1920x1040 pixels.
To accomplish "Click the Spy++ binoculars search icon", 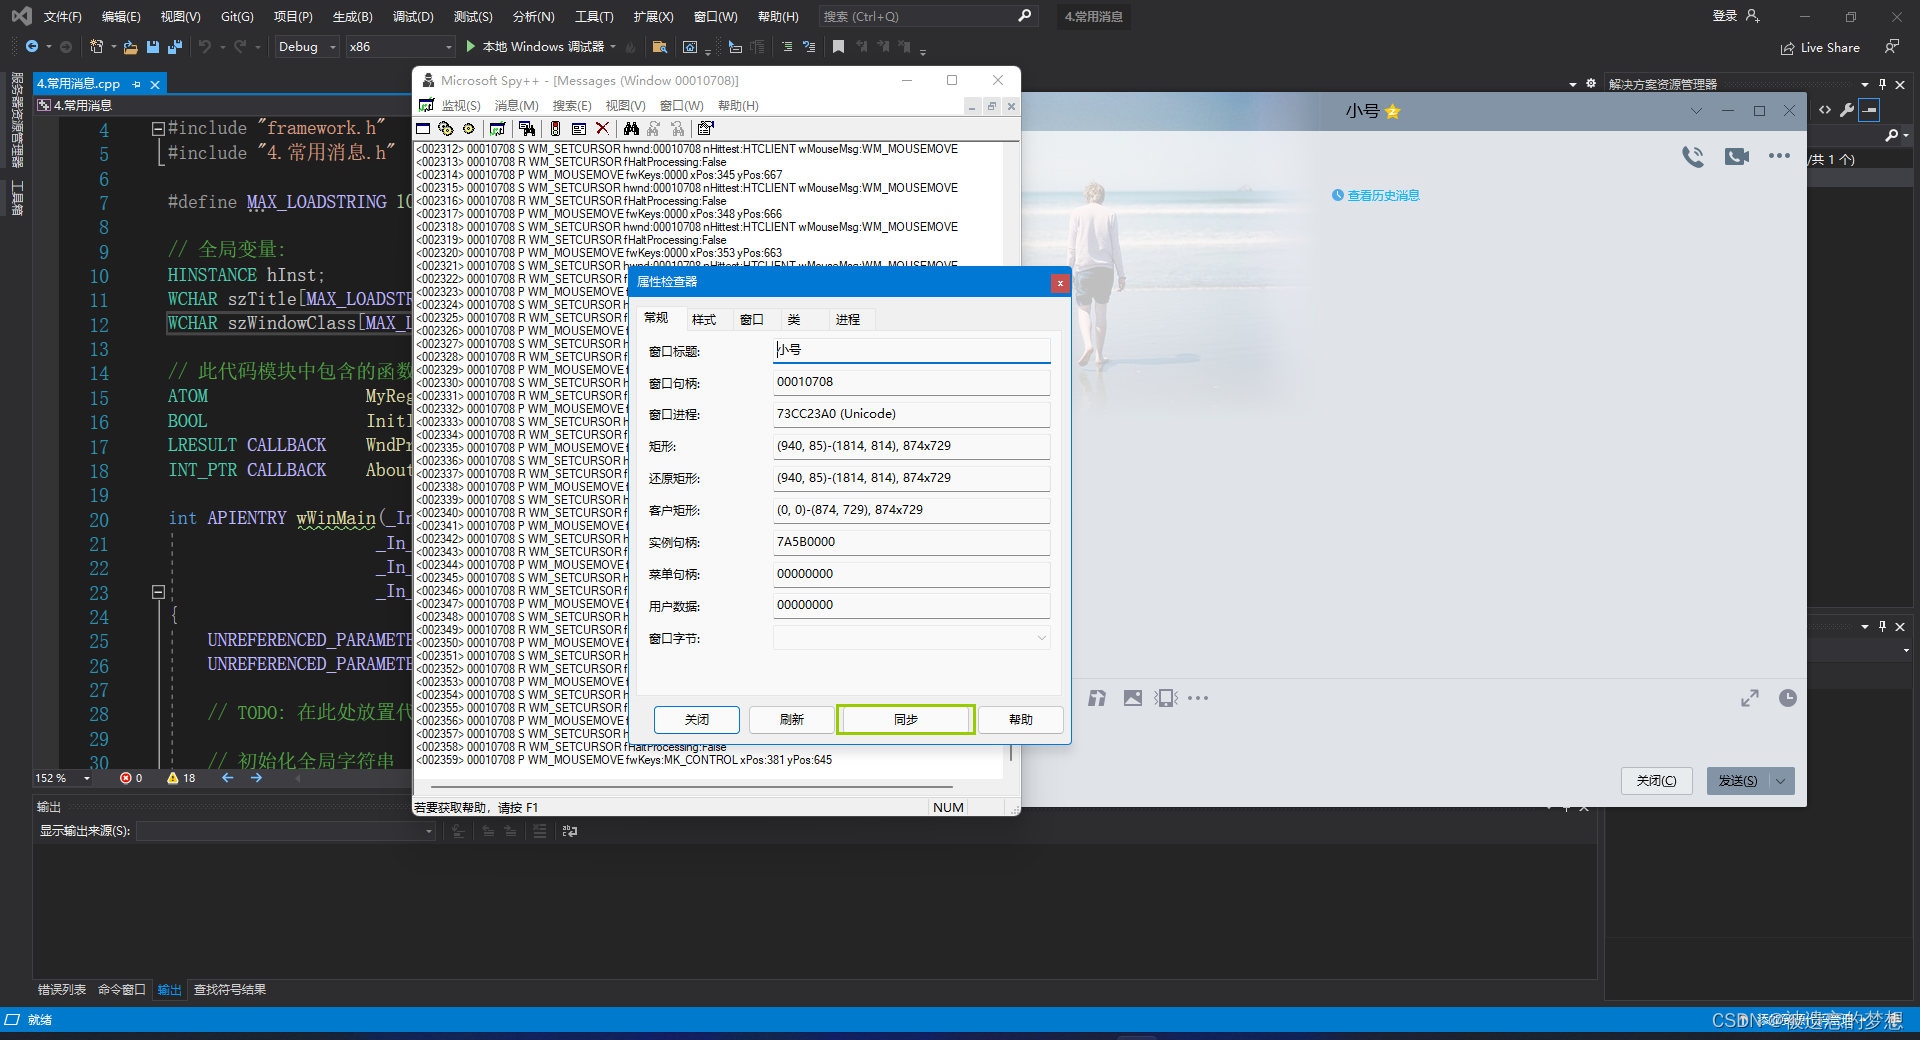I will (x=631, y=129).
